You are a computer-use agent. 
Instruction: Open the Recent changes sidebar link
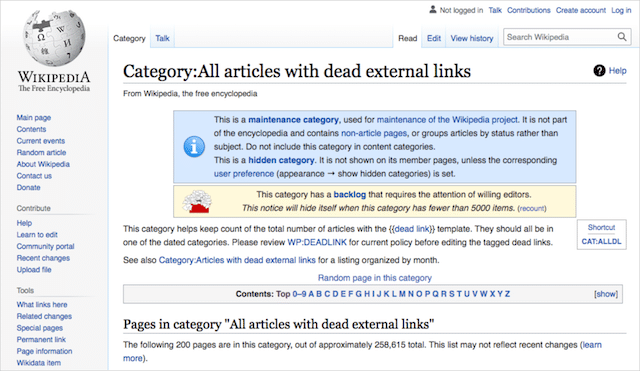tap(43, 258)
